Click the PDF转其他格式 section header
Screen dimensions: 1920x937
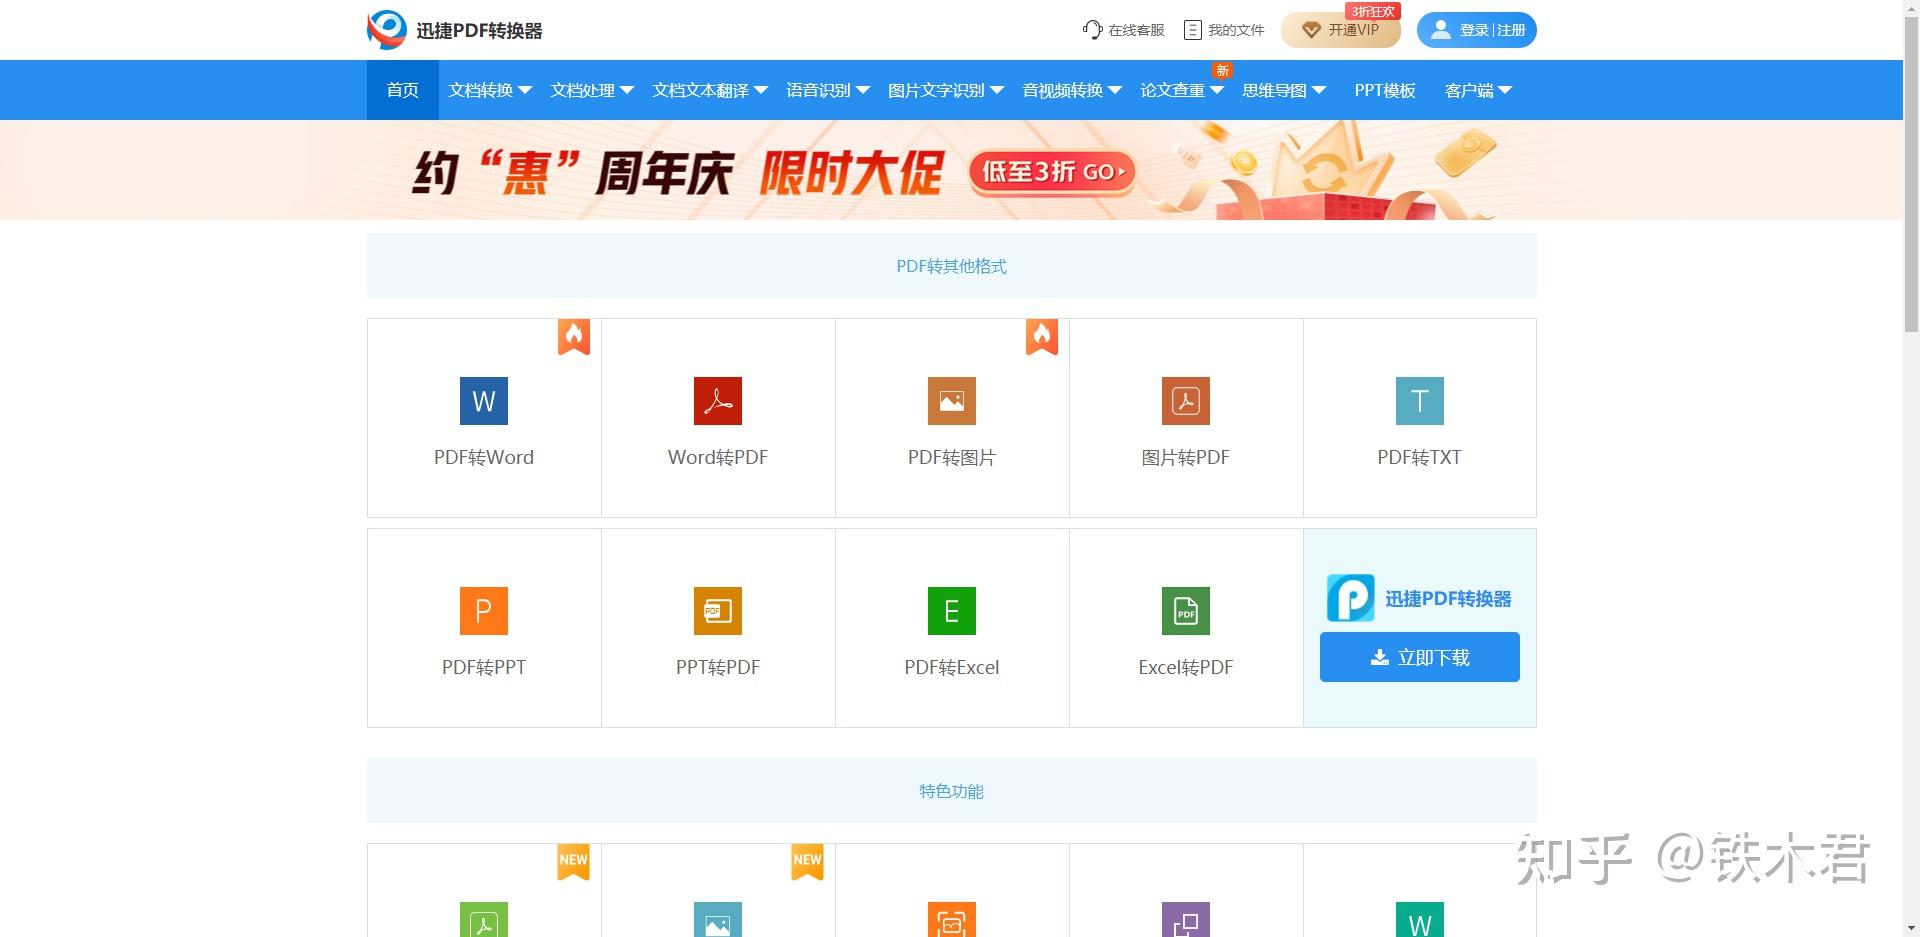(x=952, y=266)
